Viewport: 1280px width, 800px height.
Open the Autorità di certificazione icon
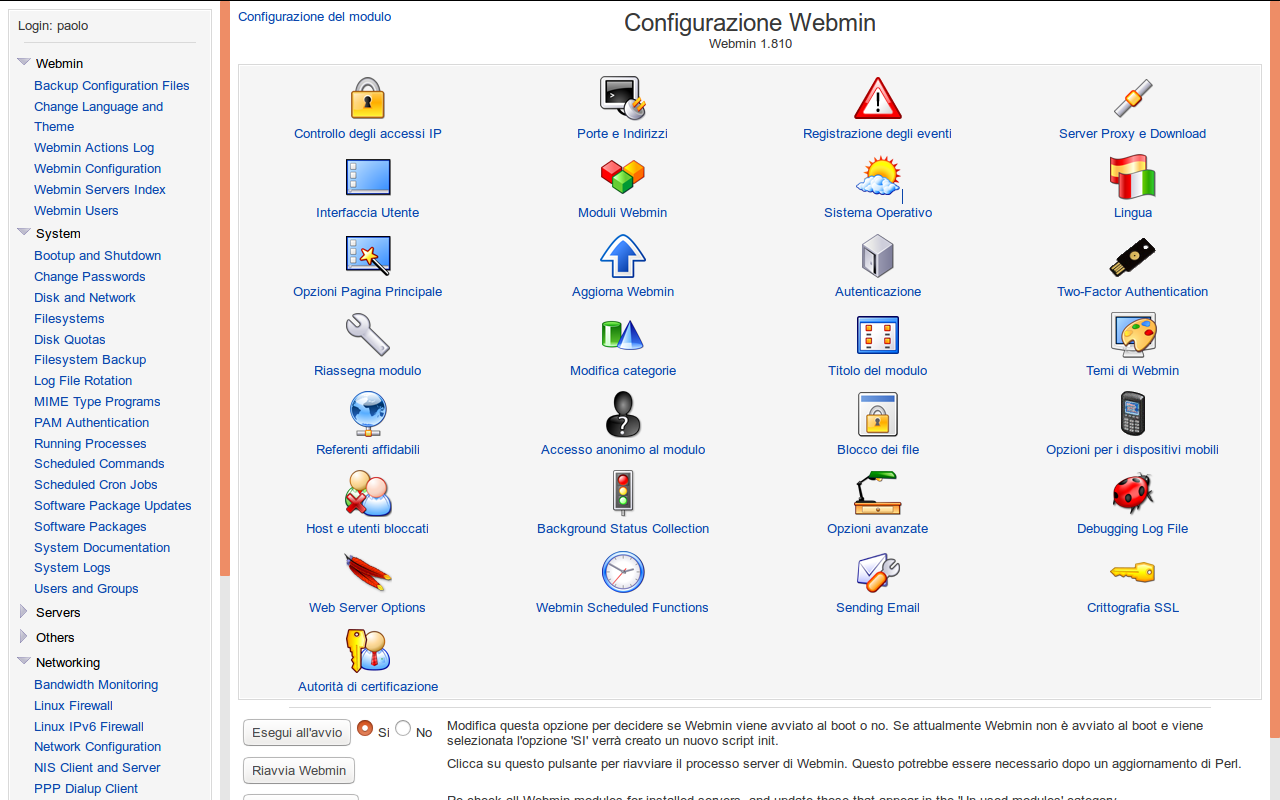(368, 651)
